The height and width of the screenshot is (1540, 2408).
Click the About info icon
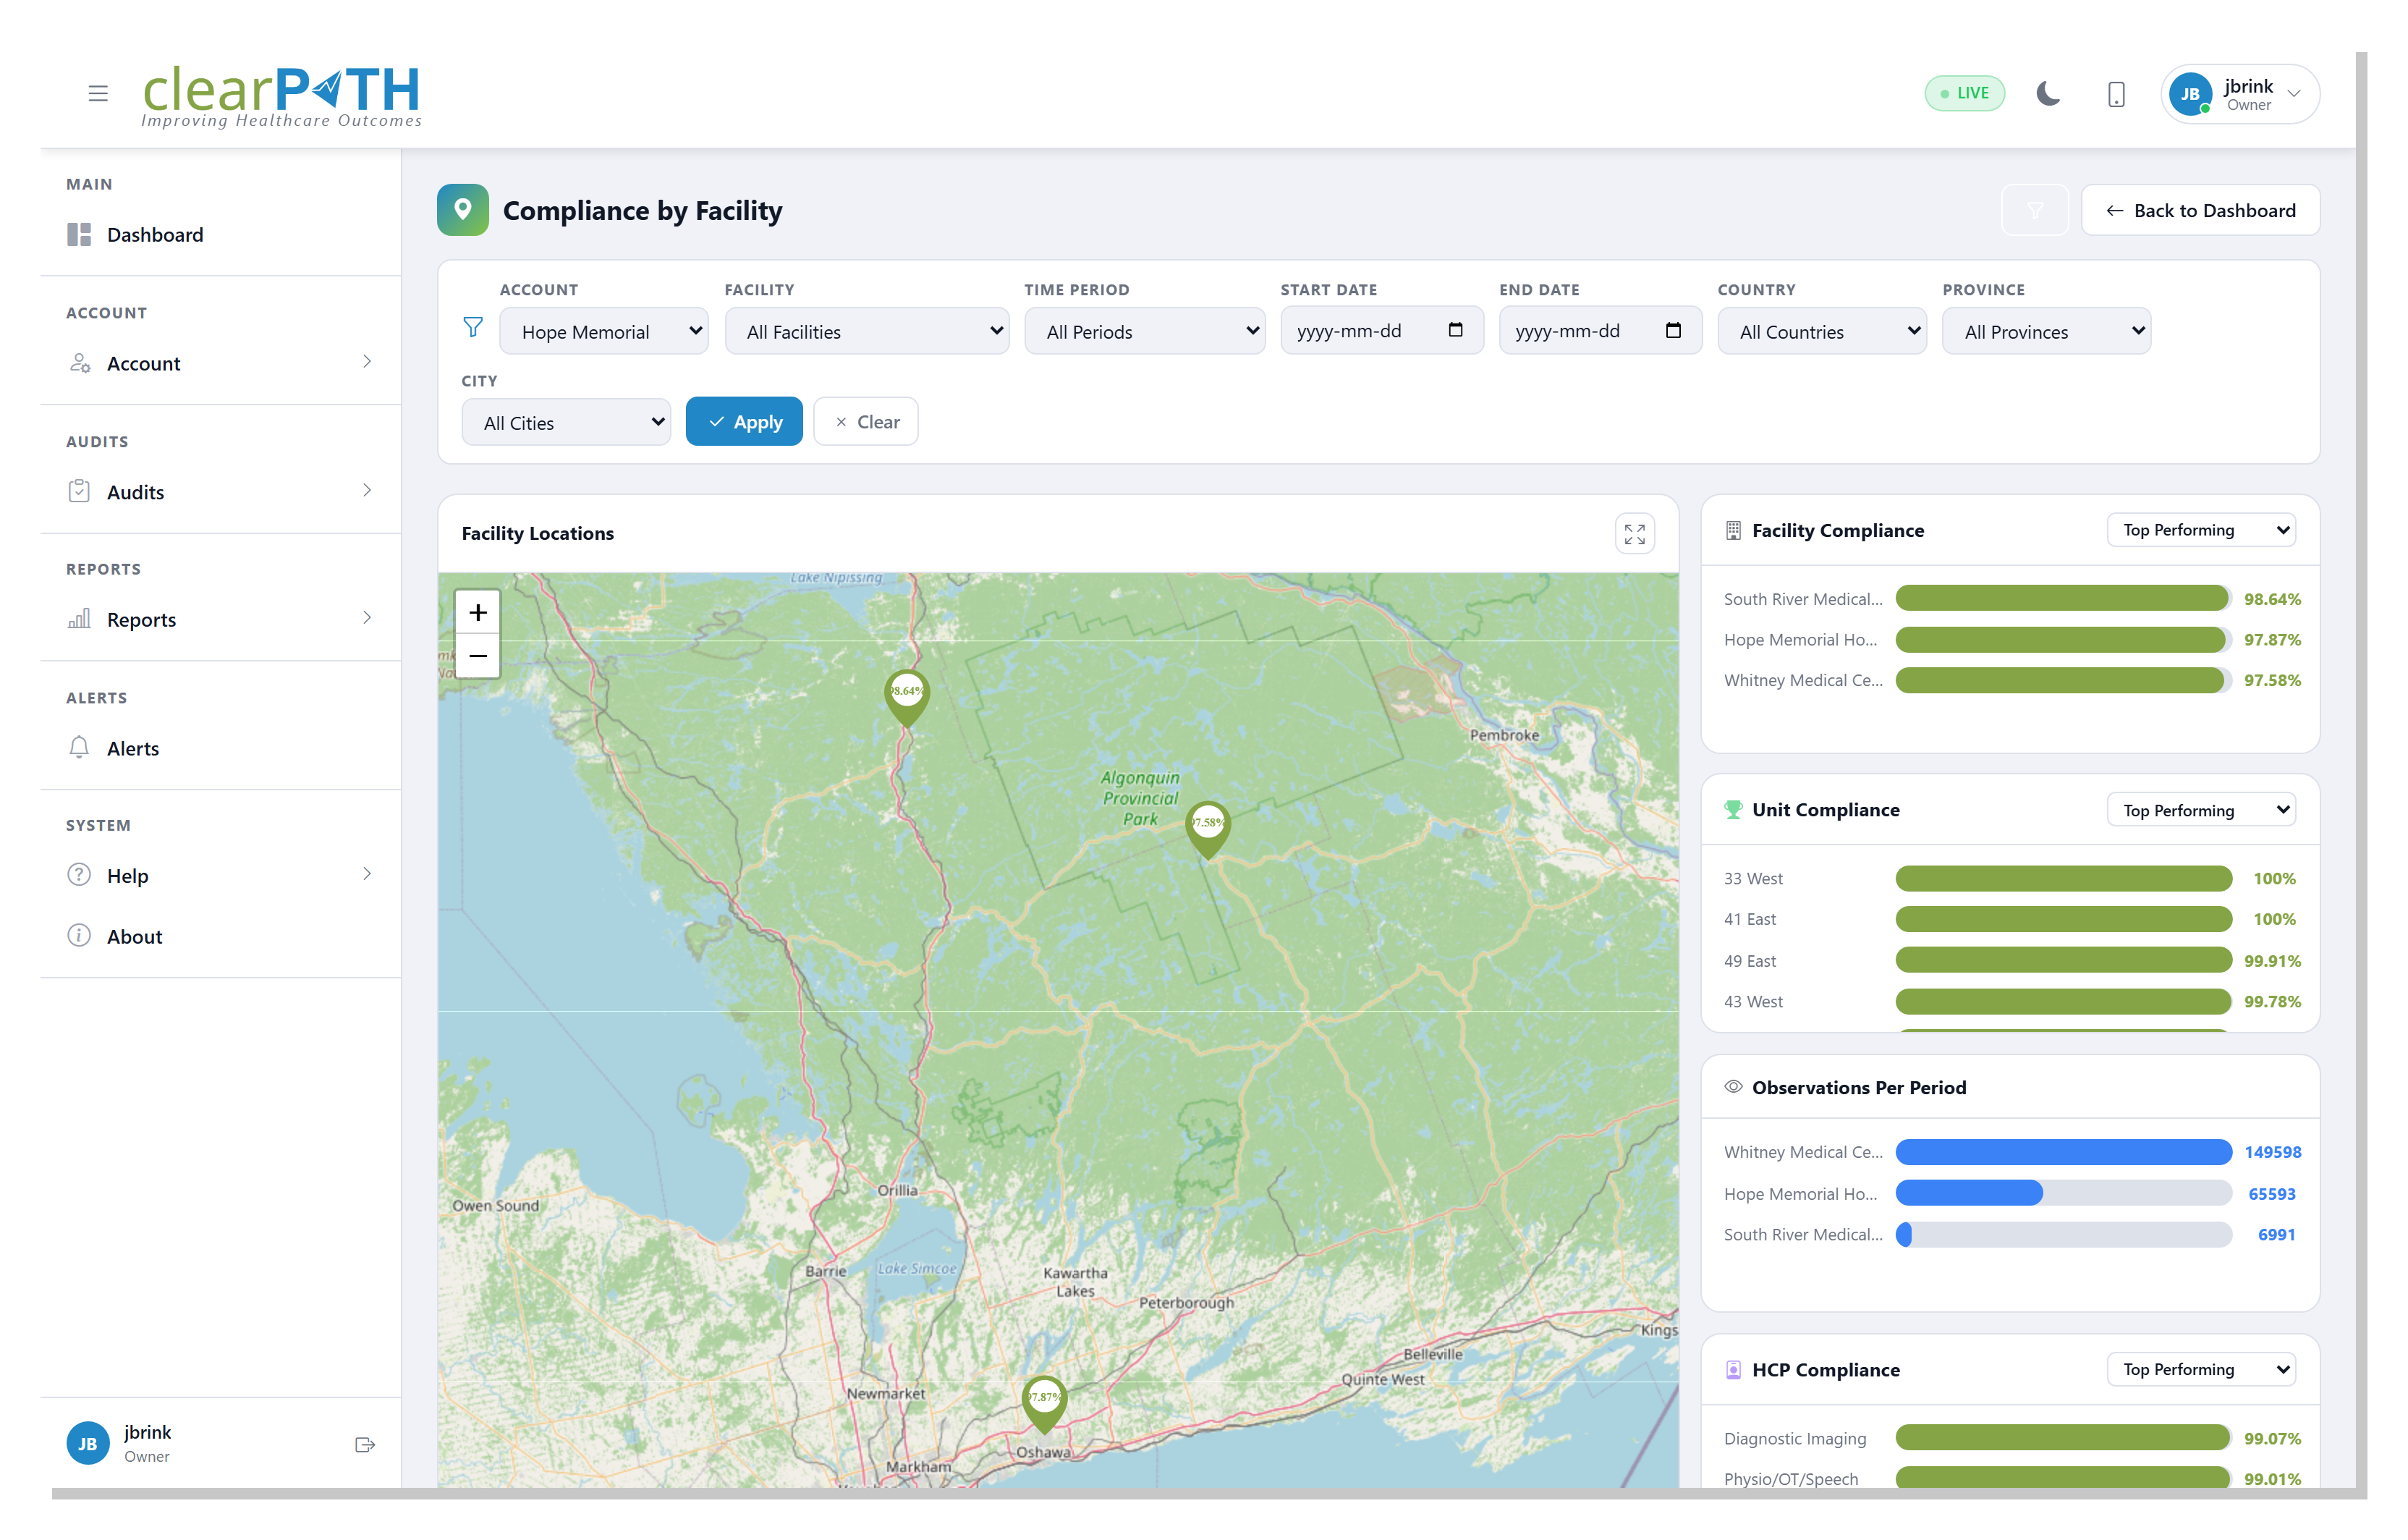coord(79,935)
